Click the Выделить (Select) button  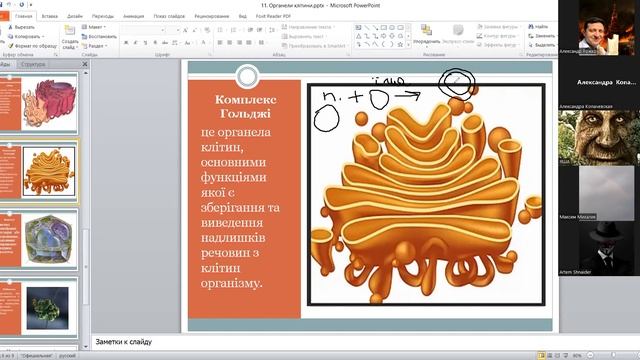pos(541,45)
